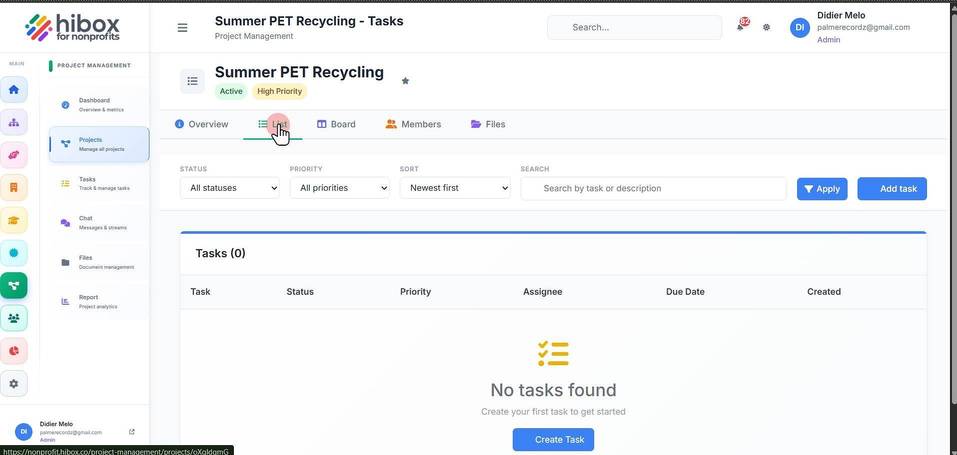Toggle the hamburger menu in header
The width and height of the screenshot is (957, 455).
(182, 28)
